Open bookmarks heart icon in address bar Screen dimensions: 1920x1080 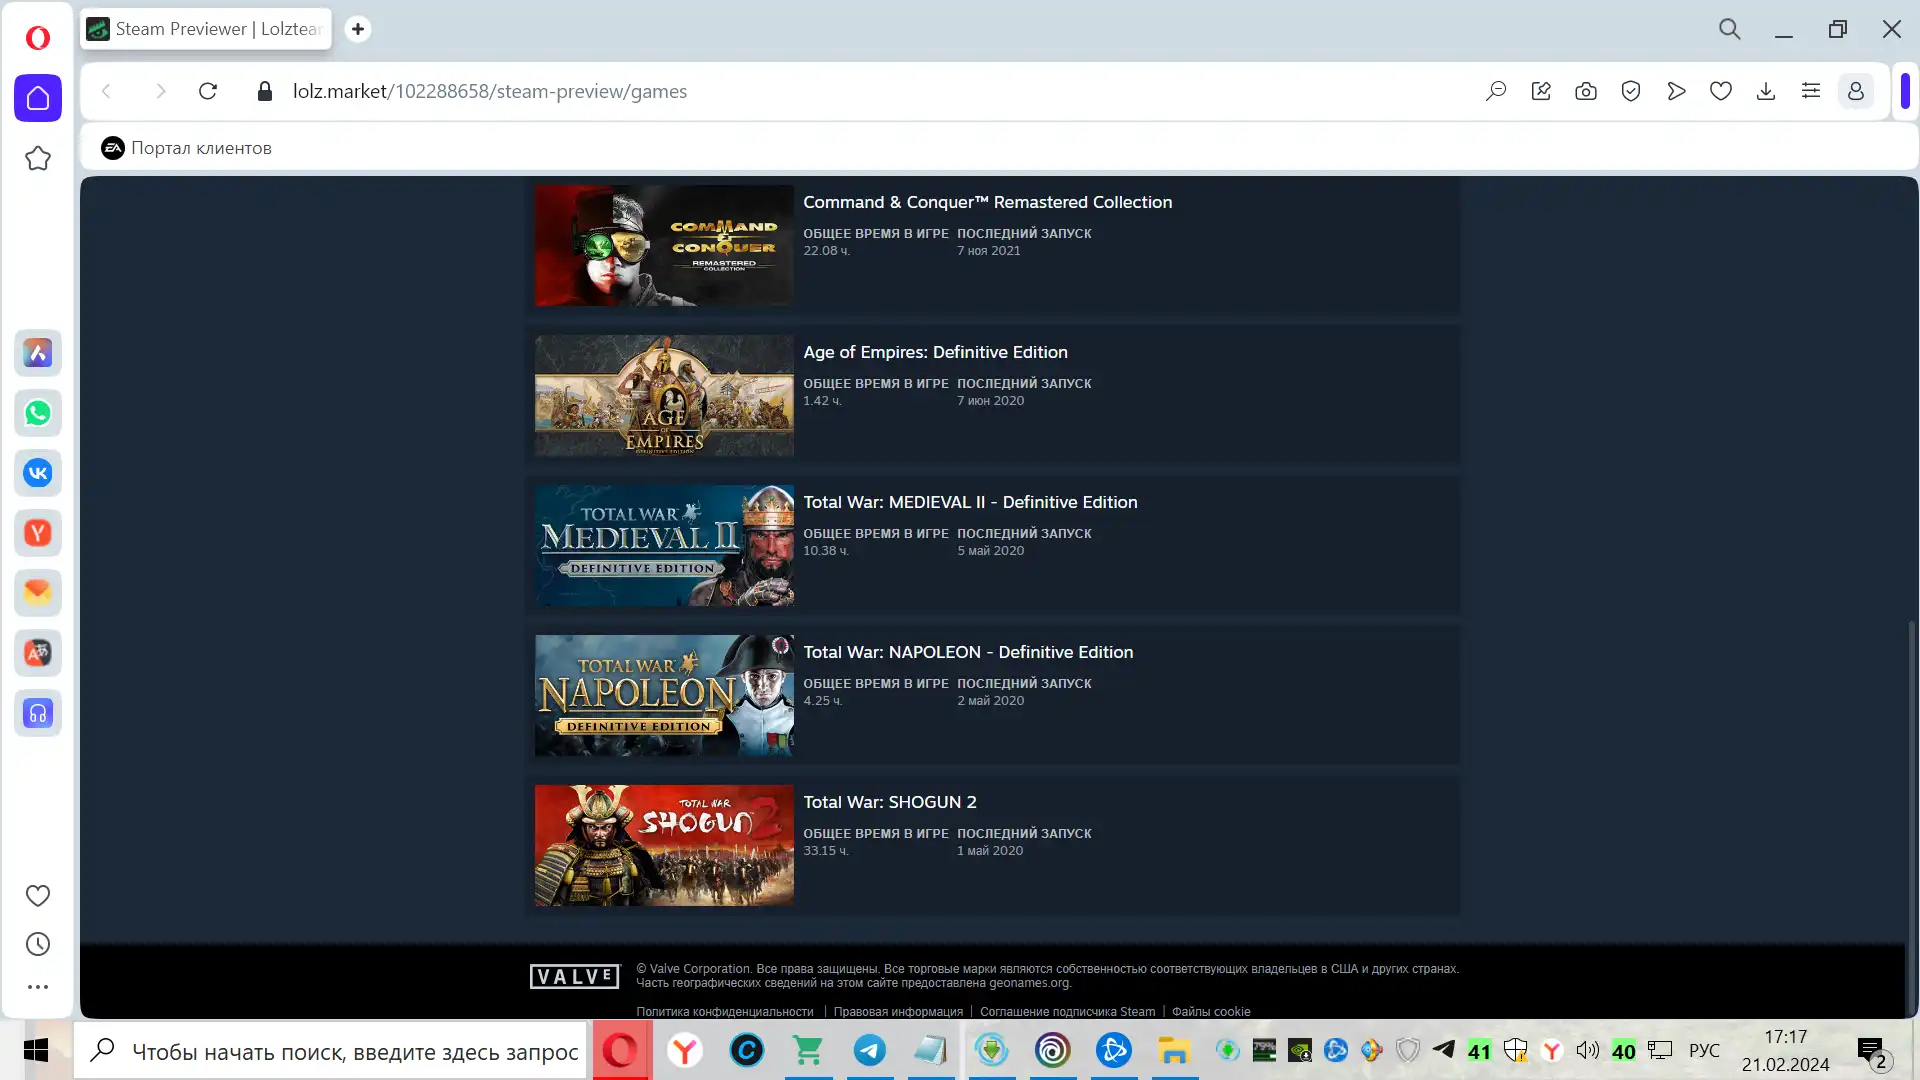(1721, 91)
